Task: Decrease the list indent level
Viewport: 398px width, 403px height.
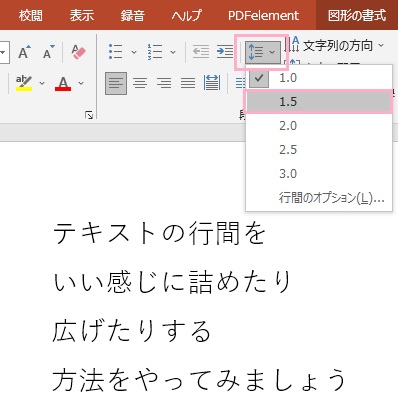Action: (201, 52)
